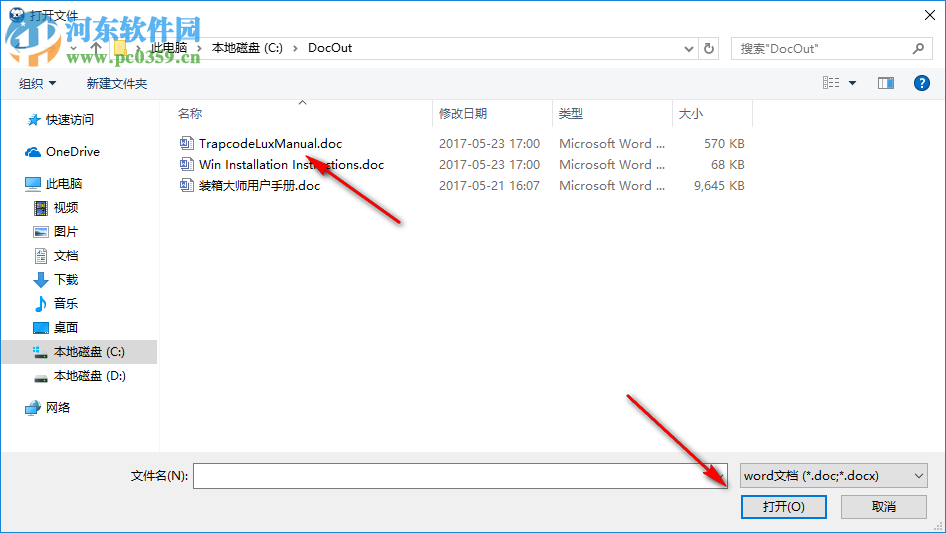Viewport: 946px width, 533px height.
Task: Open the word文档 file type dropdown
Action: [834, 476]
